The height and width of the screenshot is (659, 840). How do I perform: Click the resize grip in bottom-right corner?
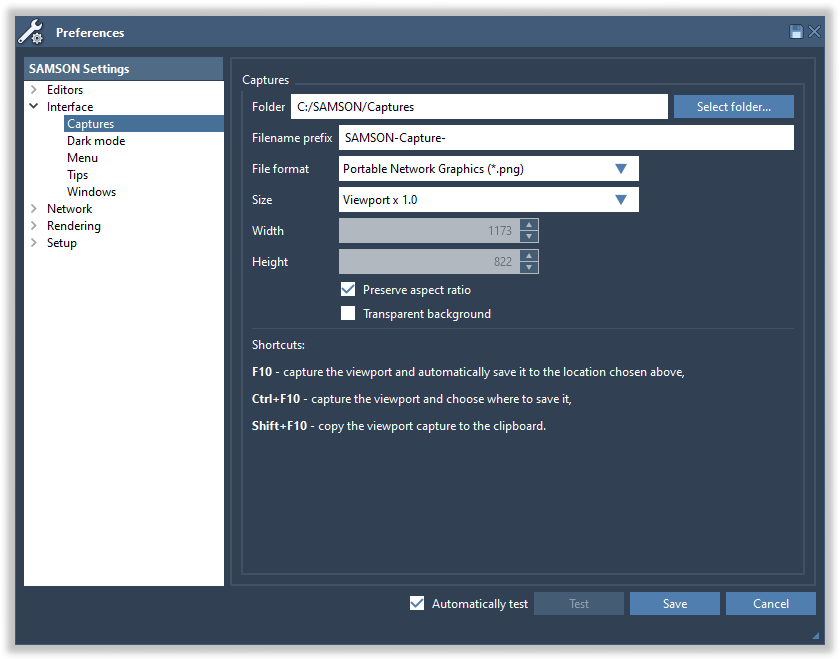[x=813, y=635]
